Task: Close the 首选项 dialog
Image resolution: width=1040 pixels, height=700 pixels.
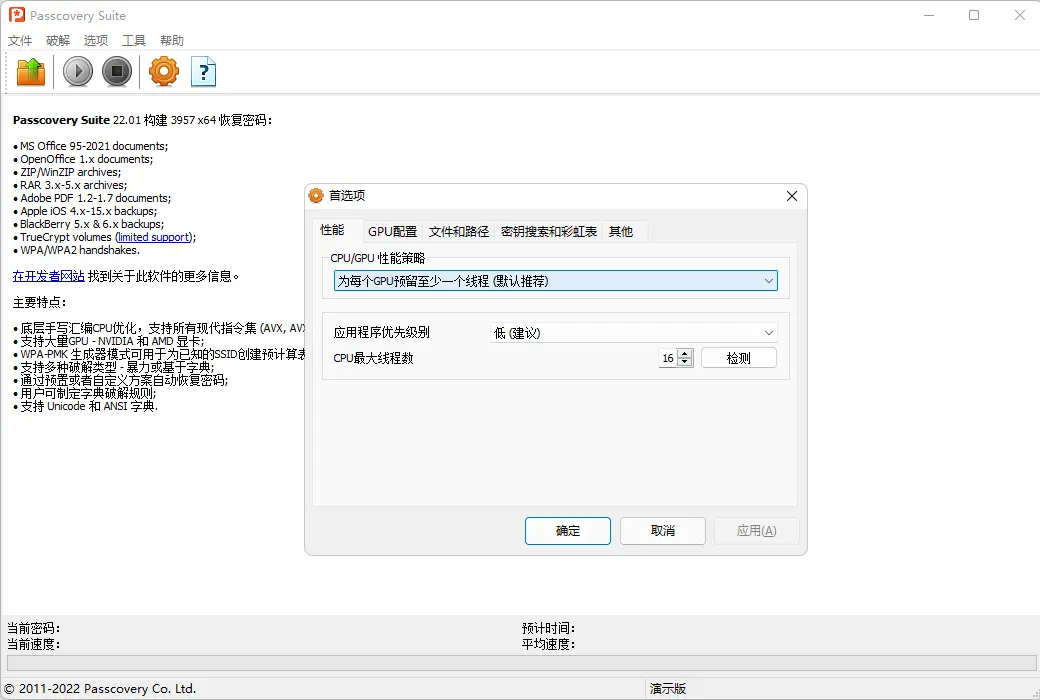Action: [792, 196]
